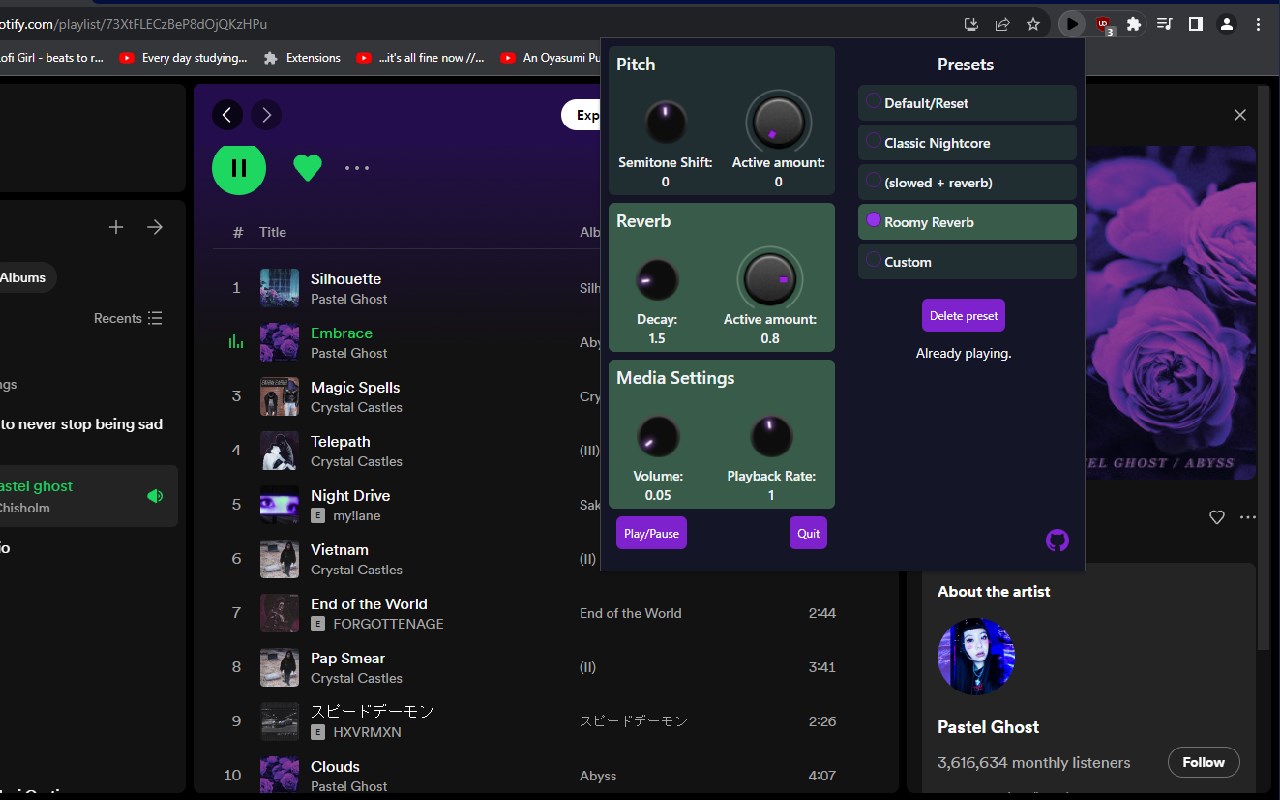Pause playback with the green pause button
1280x800 pixels.
point(239,168)
